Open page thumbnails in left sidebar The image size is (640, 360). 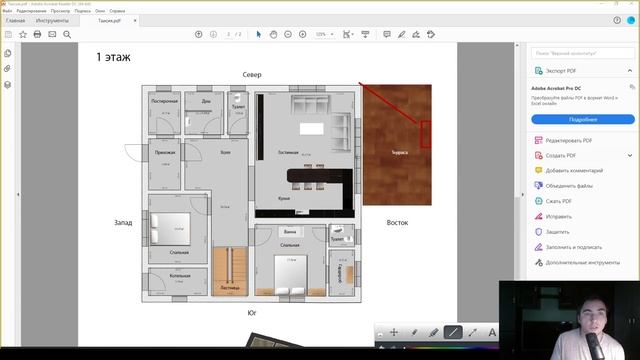[x=7, y=53]
